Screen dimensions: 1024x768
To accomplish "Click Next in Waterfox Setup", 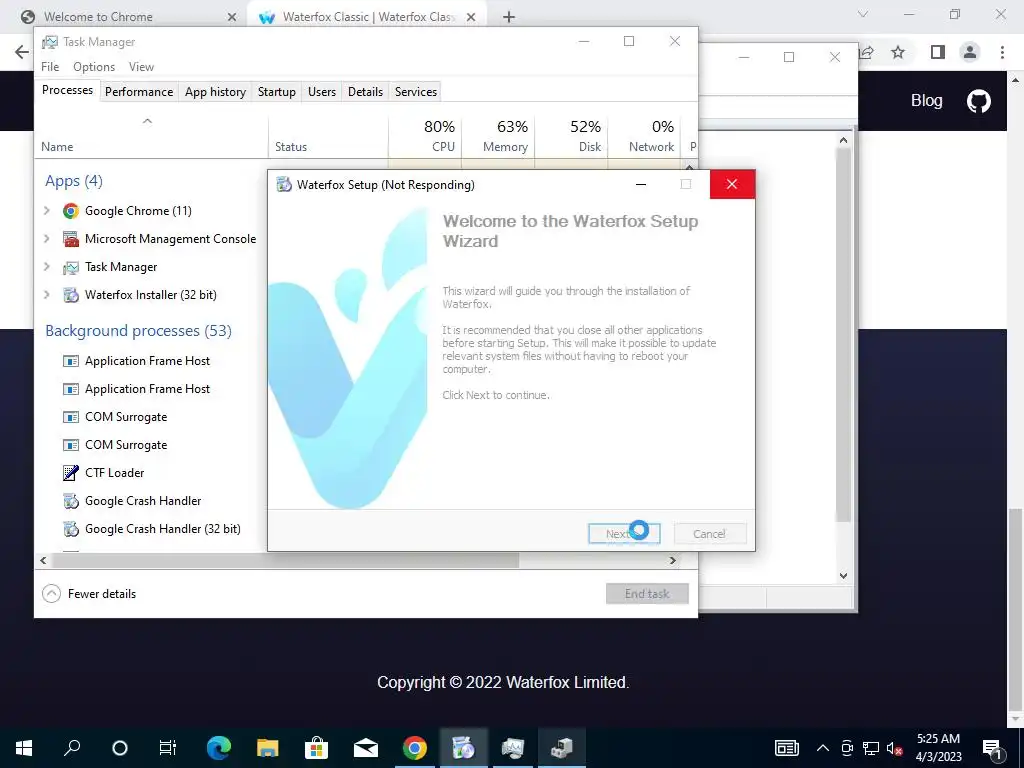I will (x=624, y=534).
